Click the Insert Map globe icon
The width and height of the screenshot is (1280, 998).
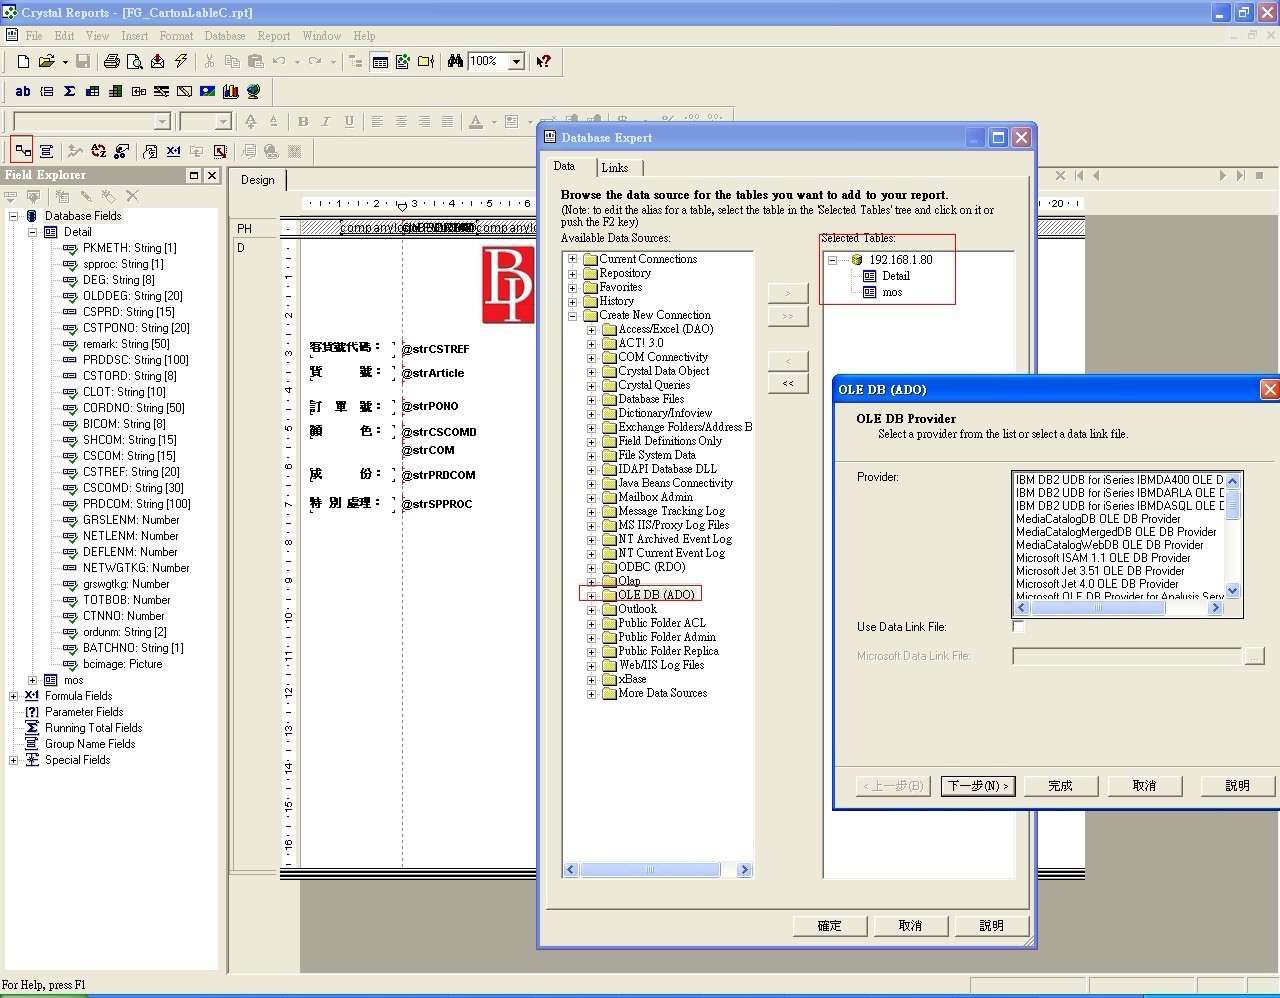pos(253,91)
